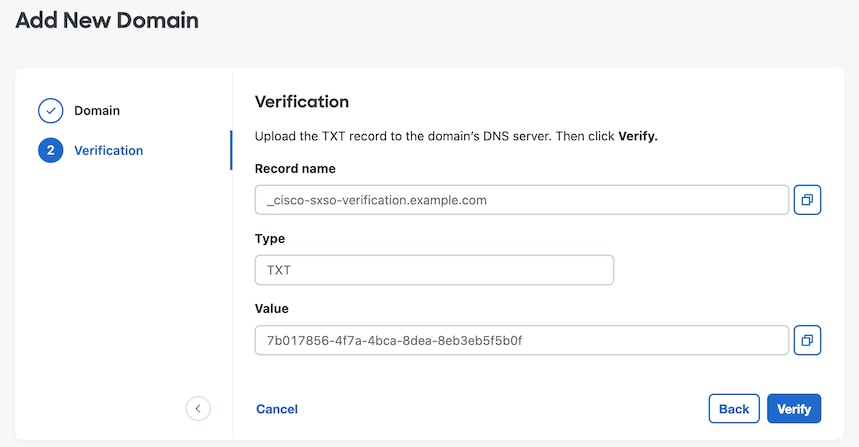Click the Verify button
Screen dimensions: 859x447
794,409
